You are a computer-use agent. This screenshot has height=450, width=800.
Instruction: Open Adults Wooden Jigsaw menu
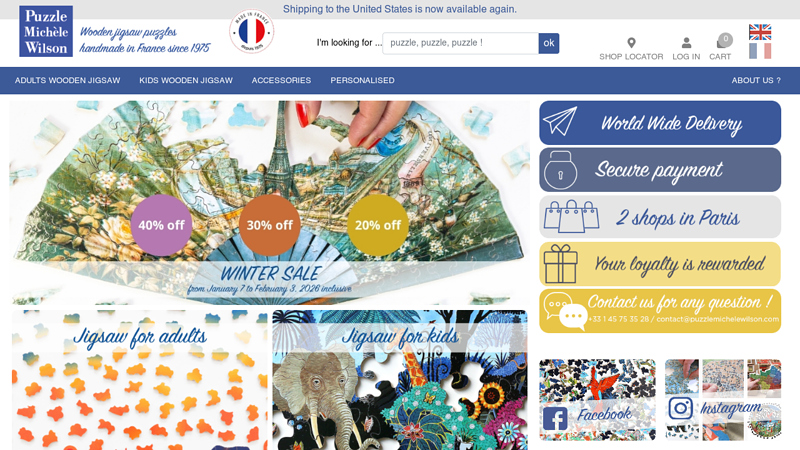click(x=67, y=81)
